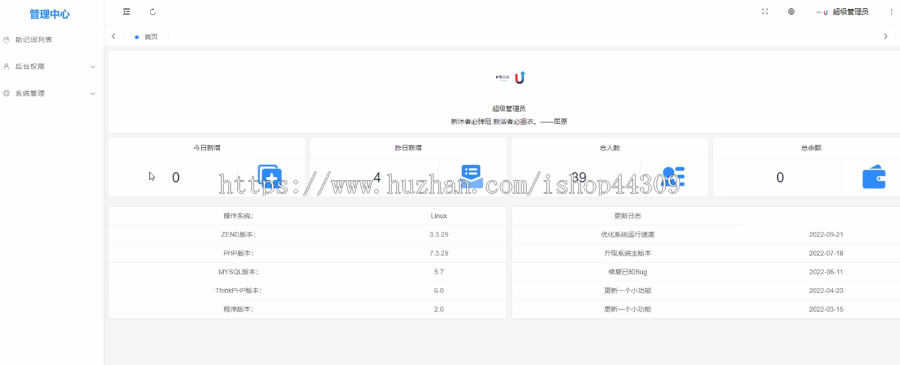
Task: Click the Linux value cell
Action: click(439, 216)
